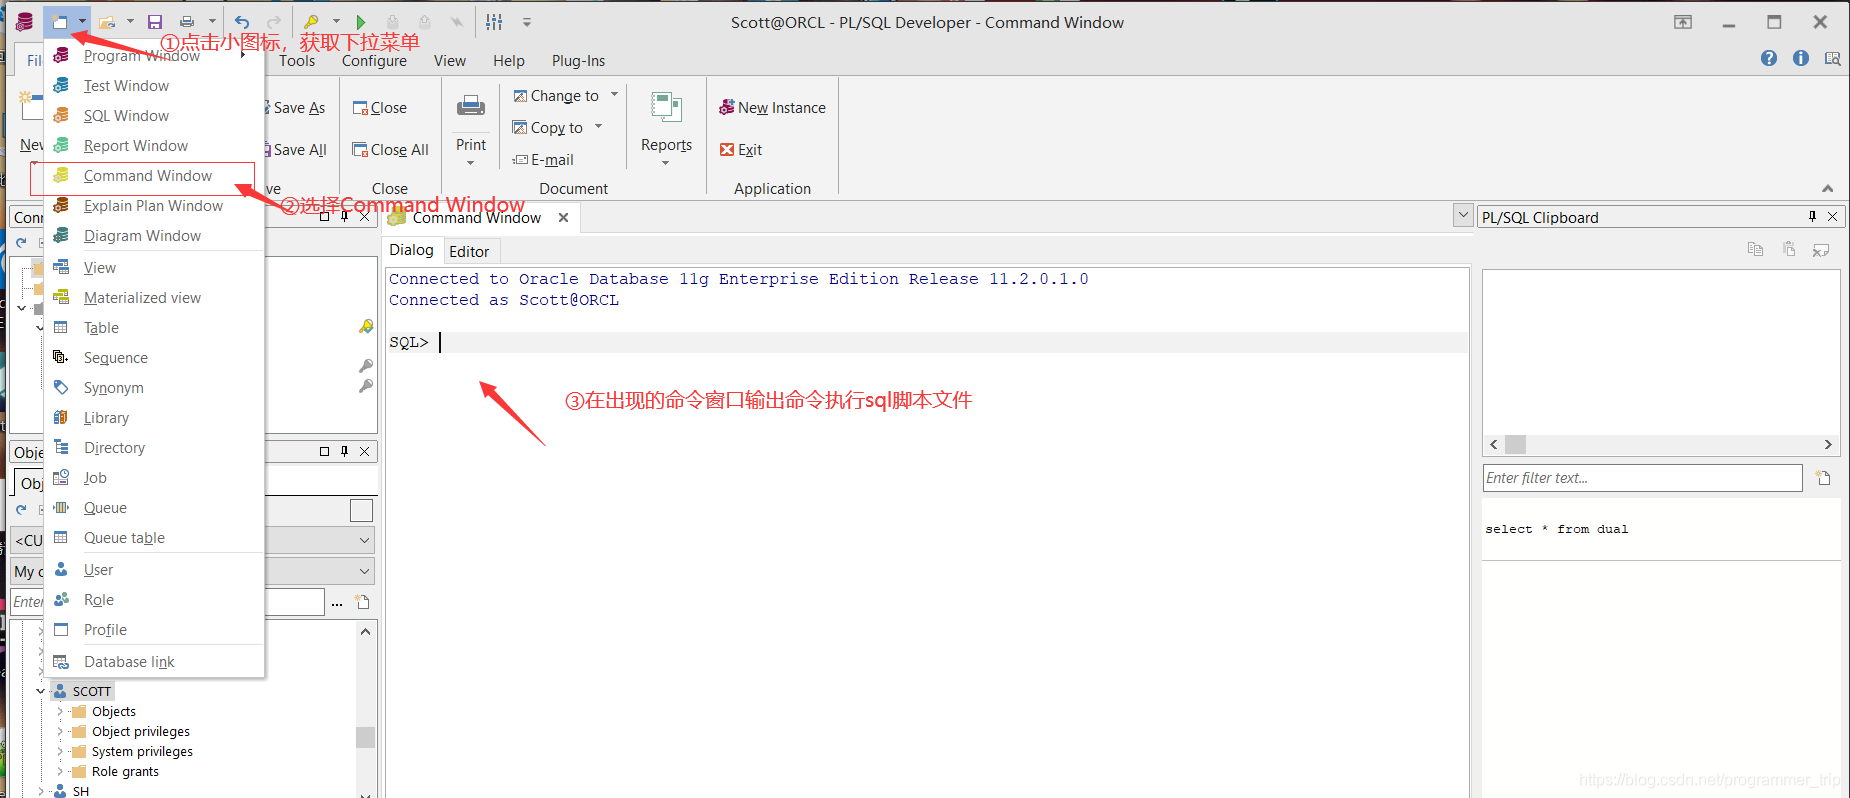Open the Configure ribbon tab

[374, 61]
